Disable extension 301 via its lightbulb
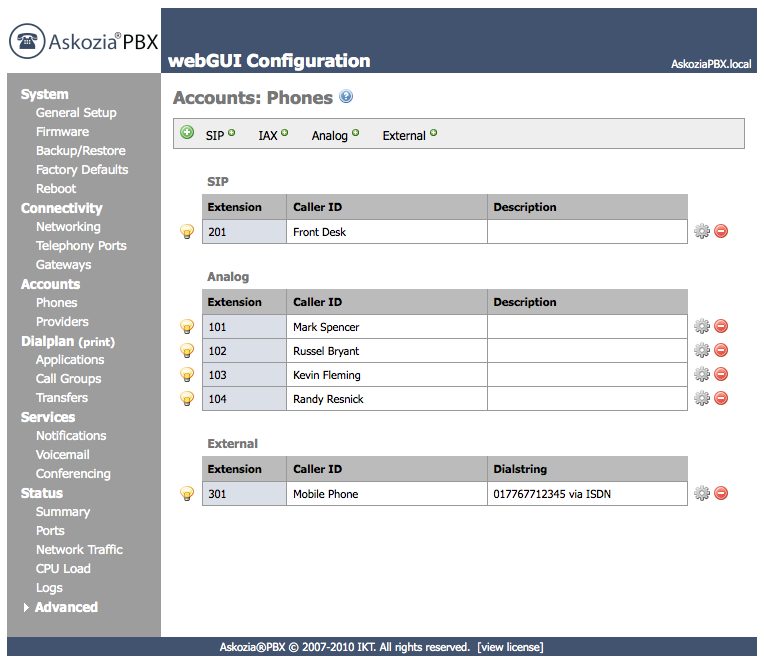This screenshot has width=764, height=666. 187,494
